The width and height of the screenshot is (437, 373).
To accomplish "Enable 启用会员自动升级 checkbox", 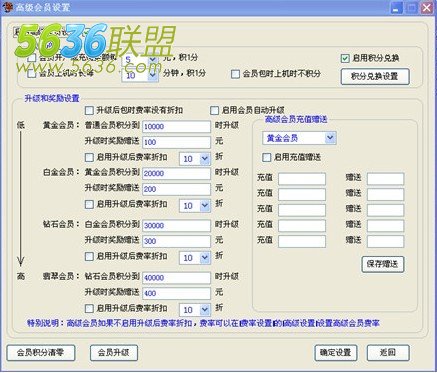I will 215,110.
